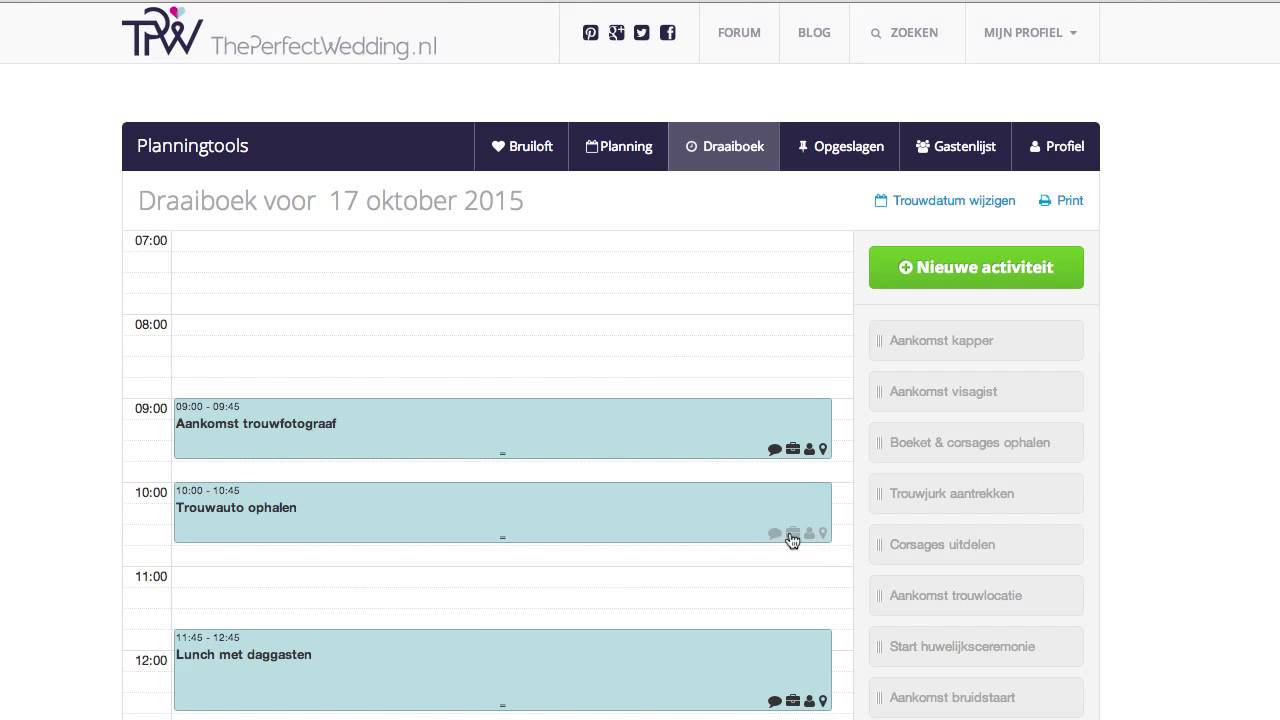Click the Lunch met daggasten event title
Image resolution: width=1280 pixels, height=720 pixels.
point(244,655)
